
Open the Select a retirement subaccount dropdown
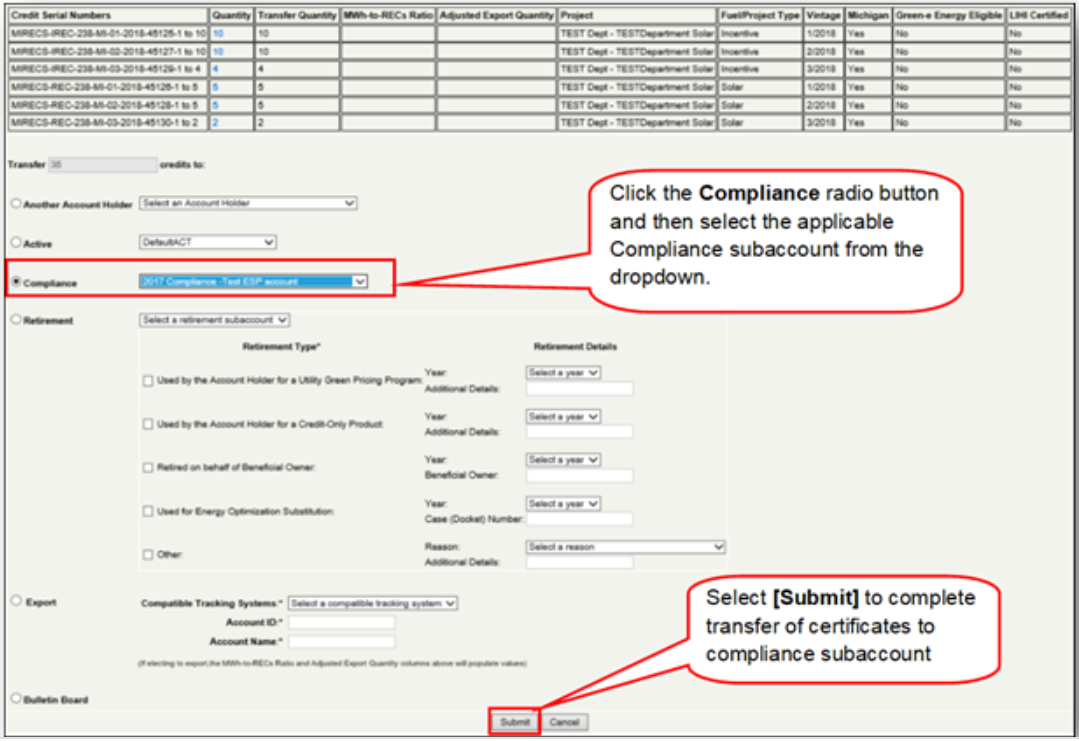[214, 320]
